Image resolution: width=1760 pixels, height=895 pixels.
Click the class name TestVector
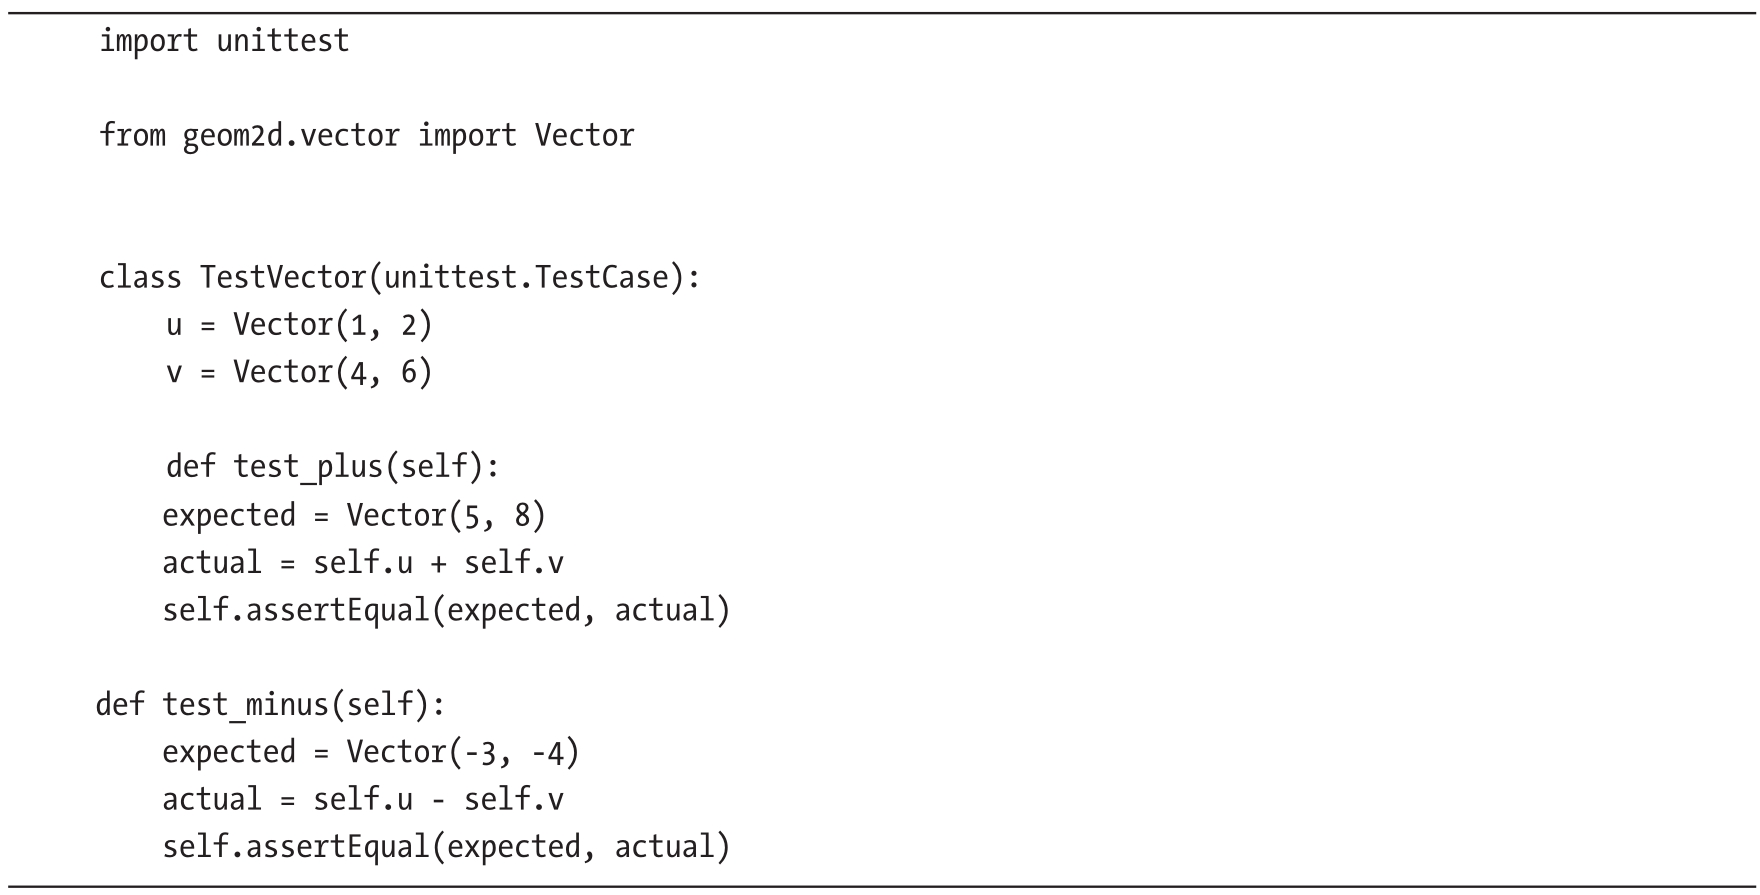point(283,276)
